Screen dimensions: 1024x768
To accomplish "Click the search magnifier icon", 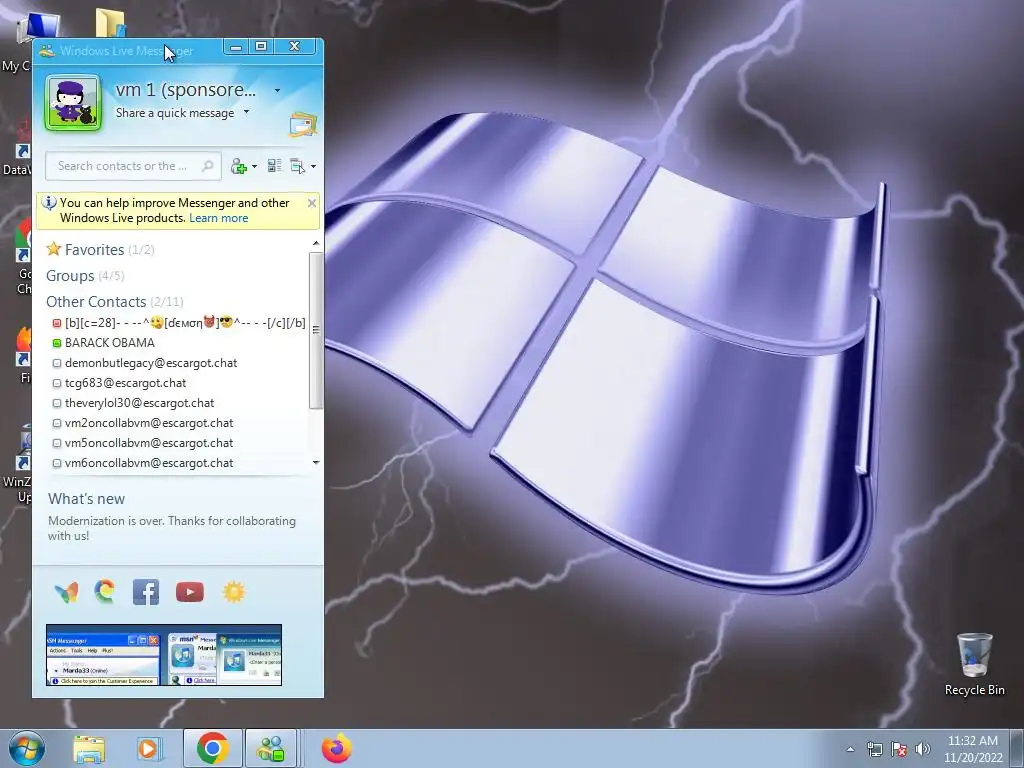I will tap(208, 166).
